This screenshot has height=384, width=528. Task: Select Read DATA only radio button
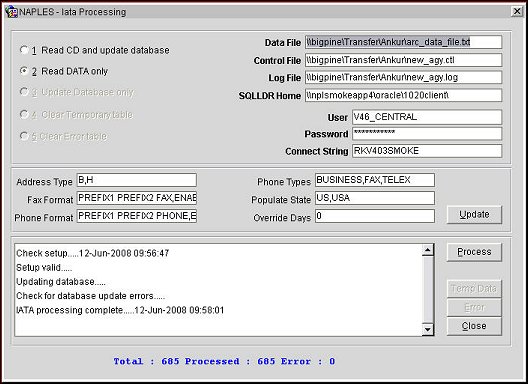(x=24, y=71)
